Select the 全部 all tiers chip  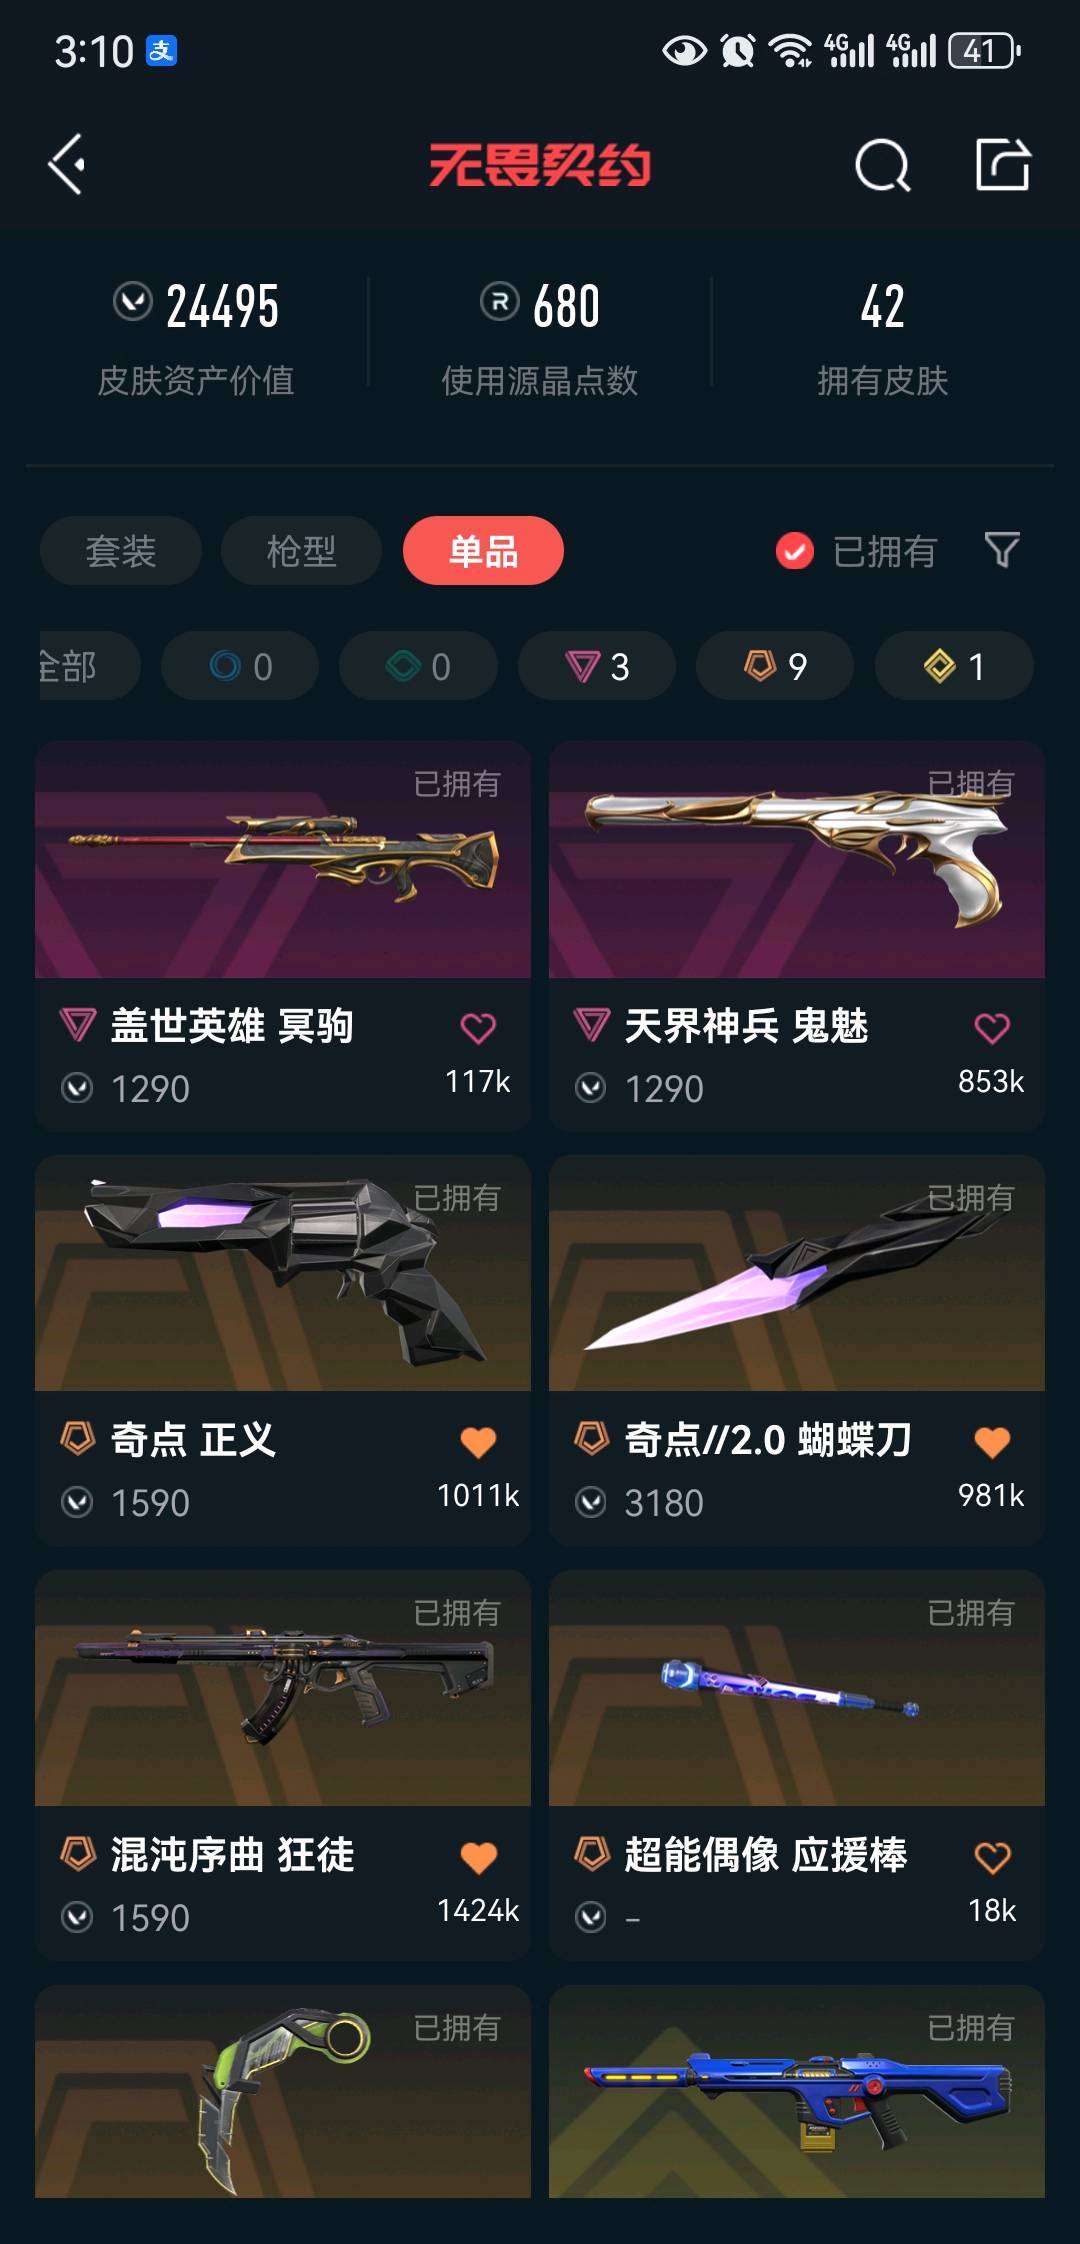click(89, 666)
